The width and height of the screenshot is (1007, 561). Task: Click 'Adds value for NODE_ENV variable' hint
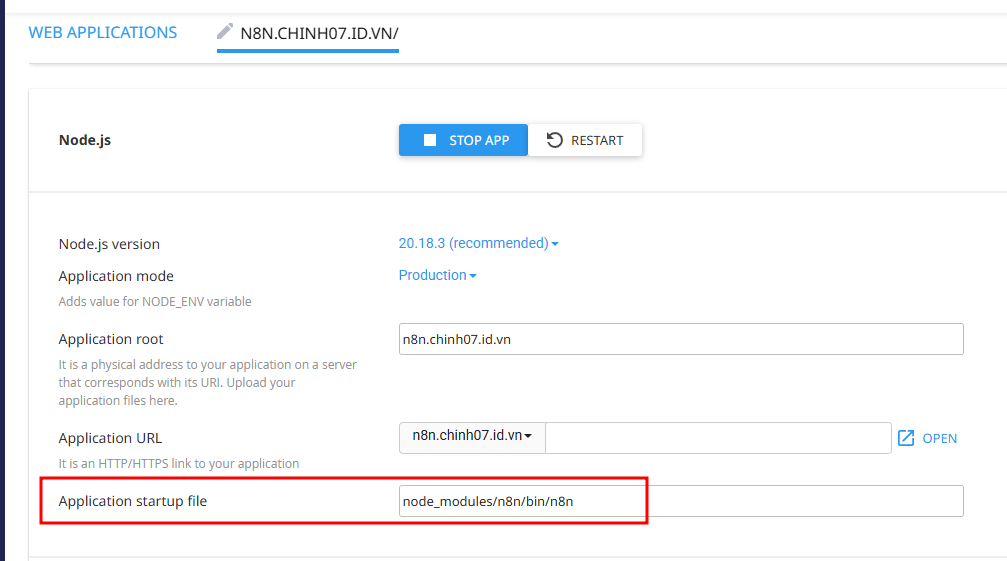point(155,302)
